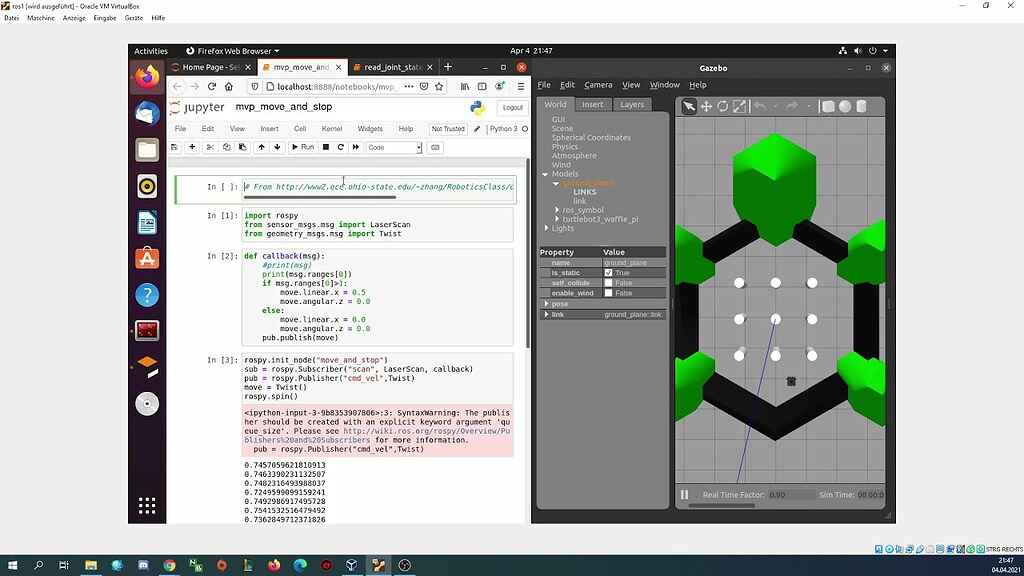This screenshot has width=1024, height=576.
Task: Insert a box shape in Gazebo
Action: click(x=828, y=106)
